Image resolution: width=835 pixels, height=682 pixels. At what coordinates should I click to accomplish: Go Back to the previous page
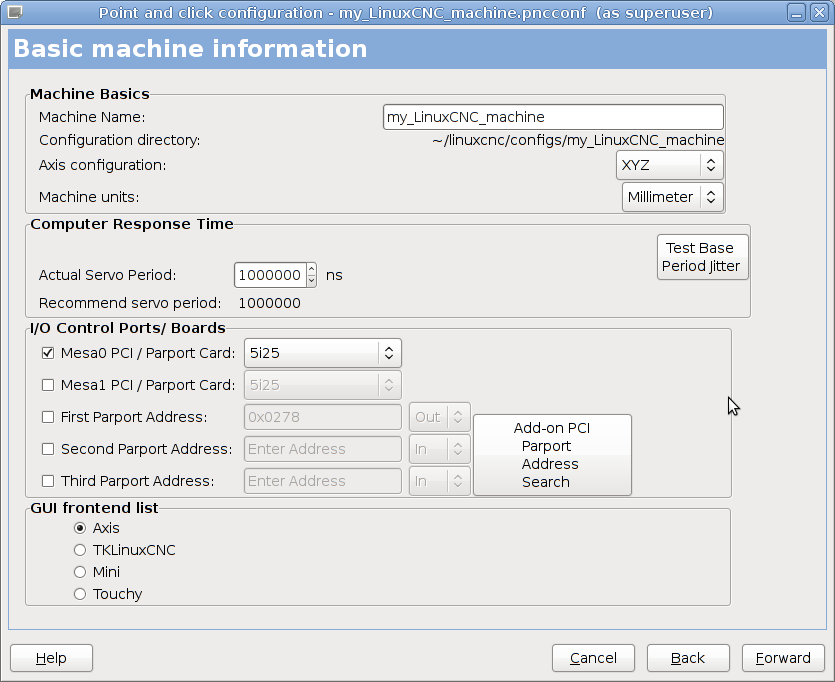[x=688, y=658]
